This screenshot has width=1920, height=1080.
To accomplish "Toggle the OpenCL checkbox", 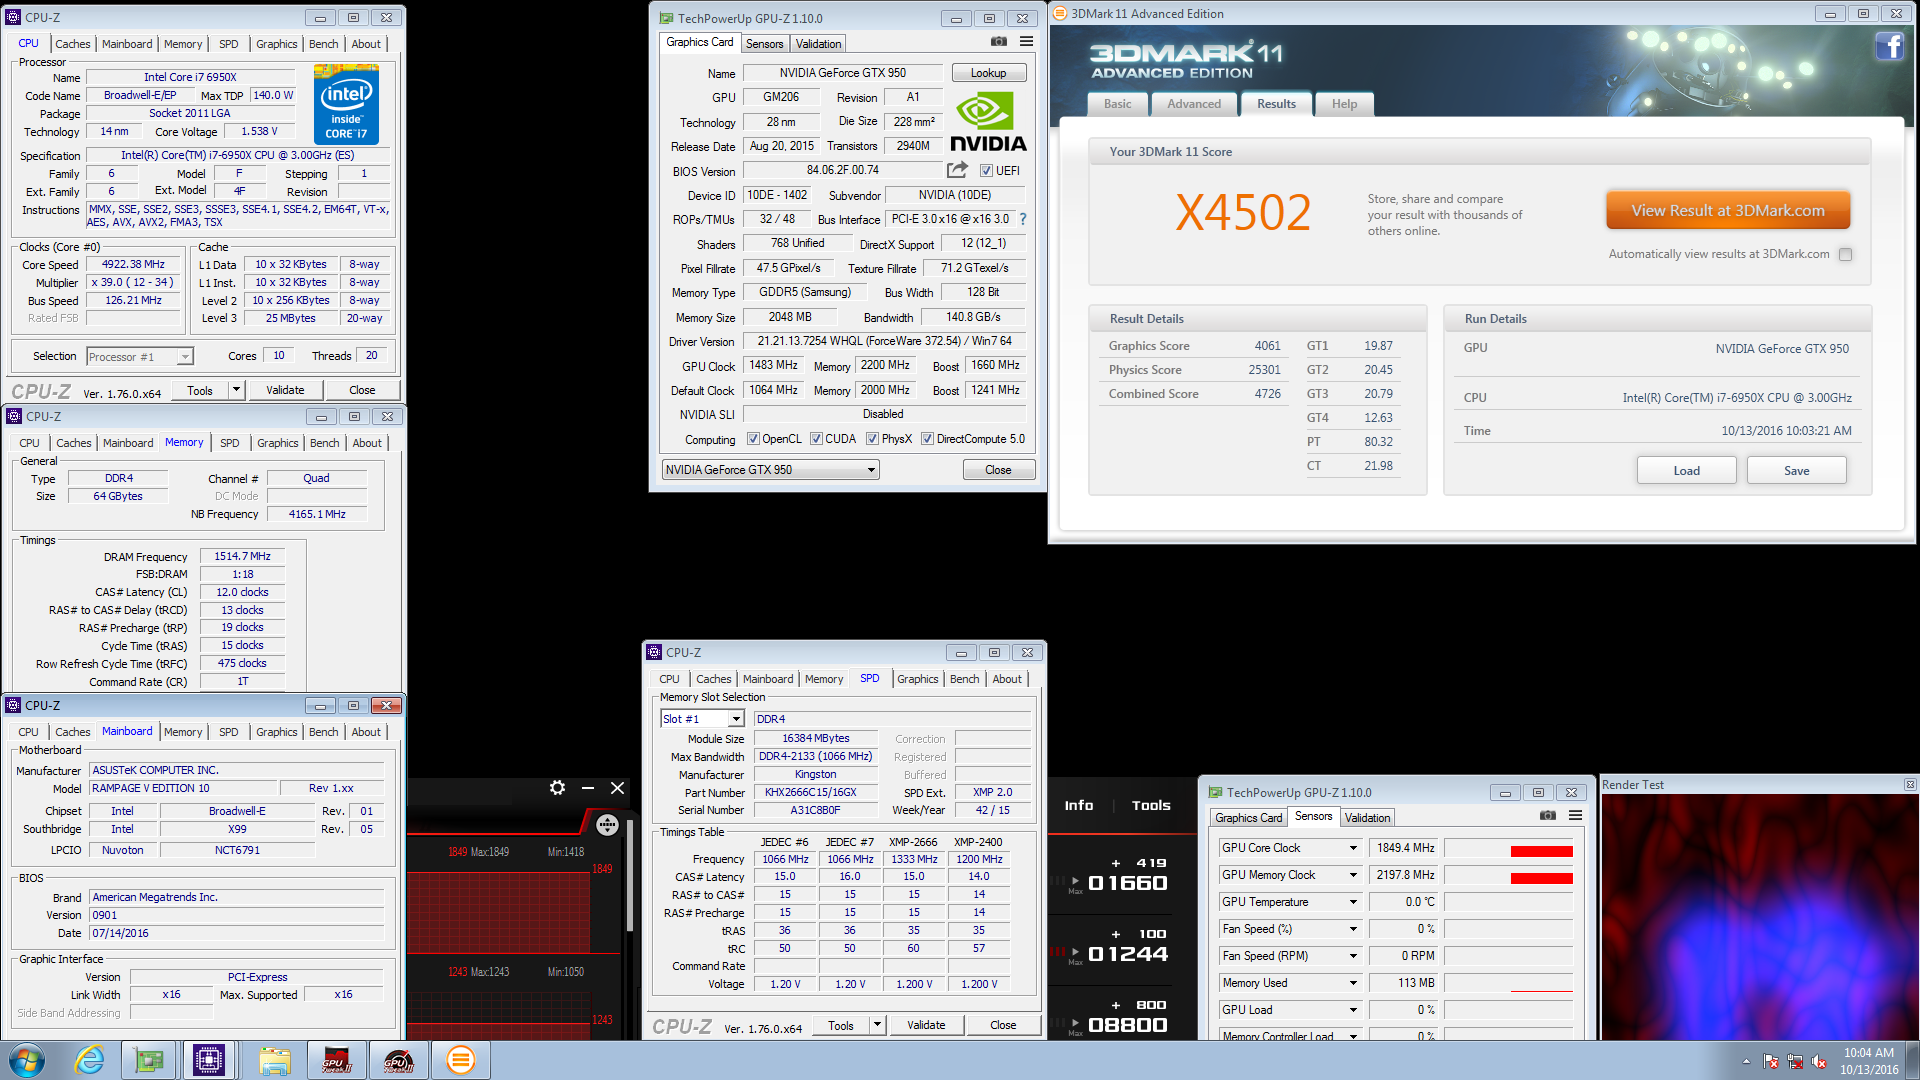I will (x=754, y=439).
